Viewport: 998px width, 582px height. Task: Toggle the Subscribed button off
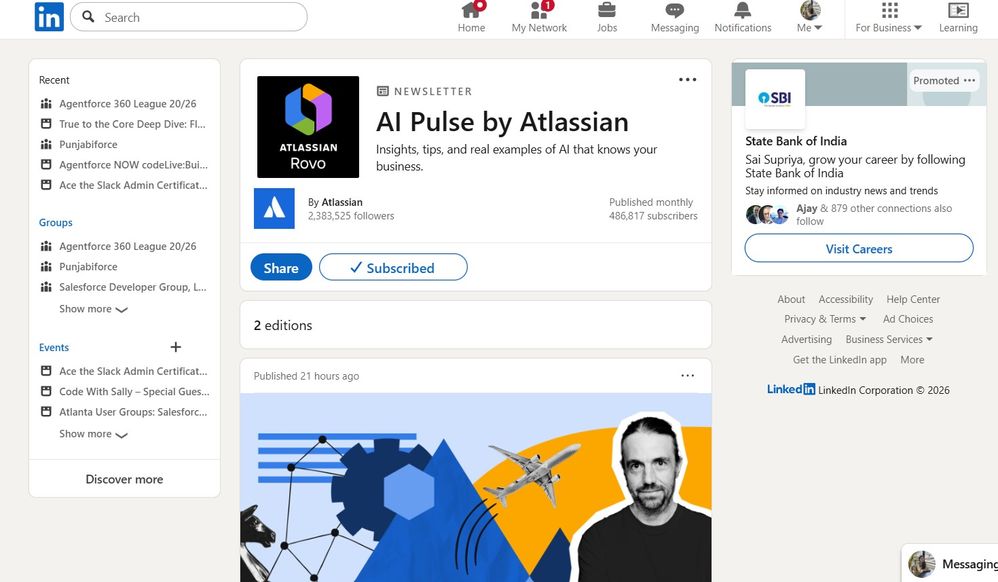(393, 267)
